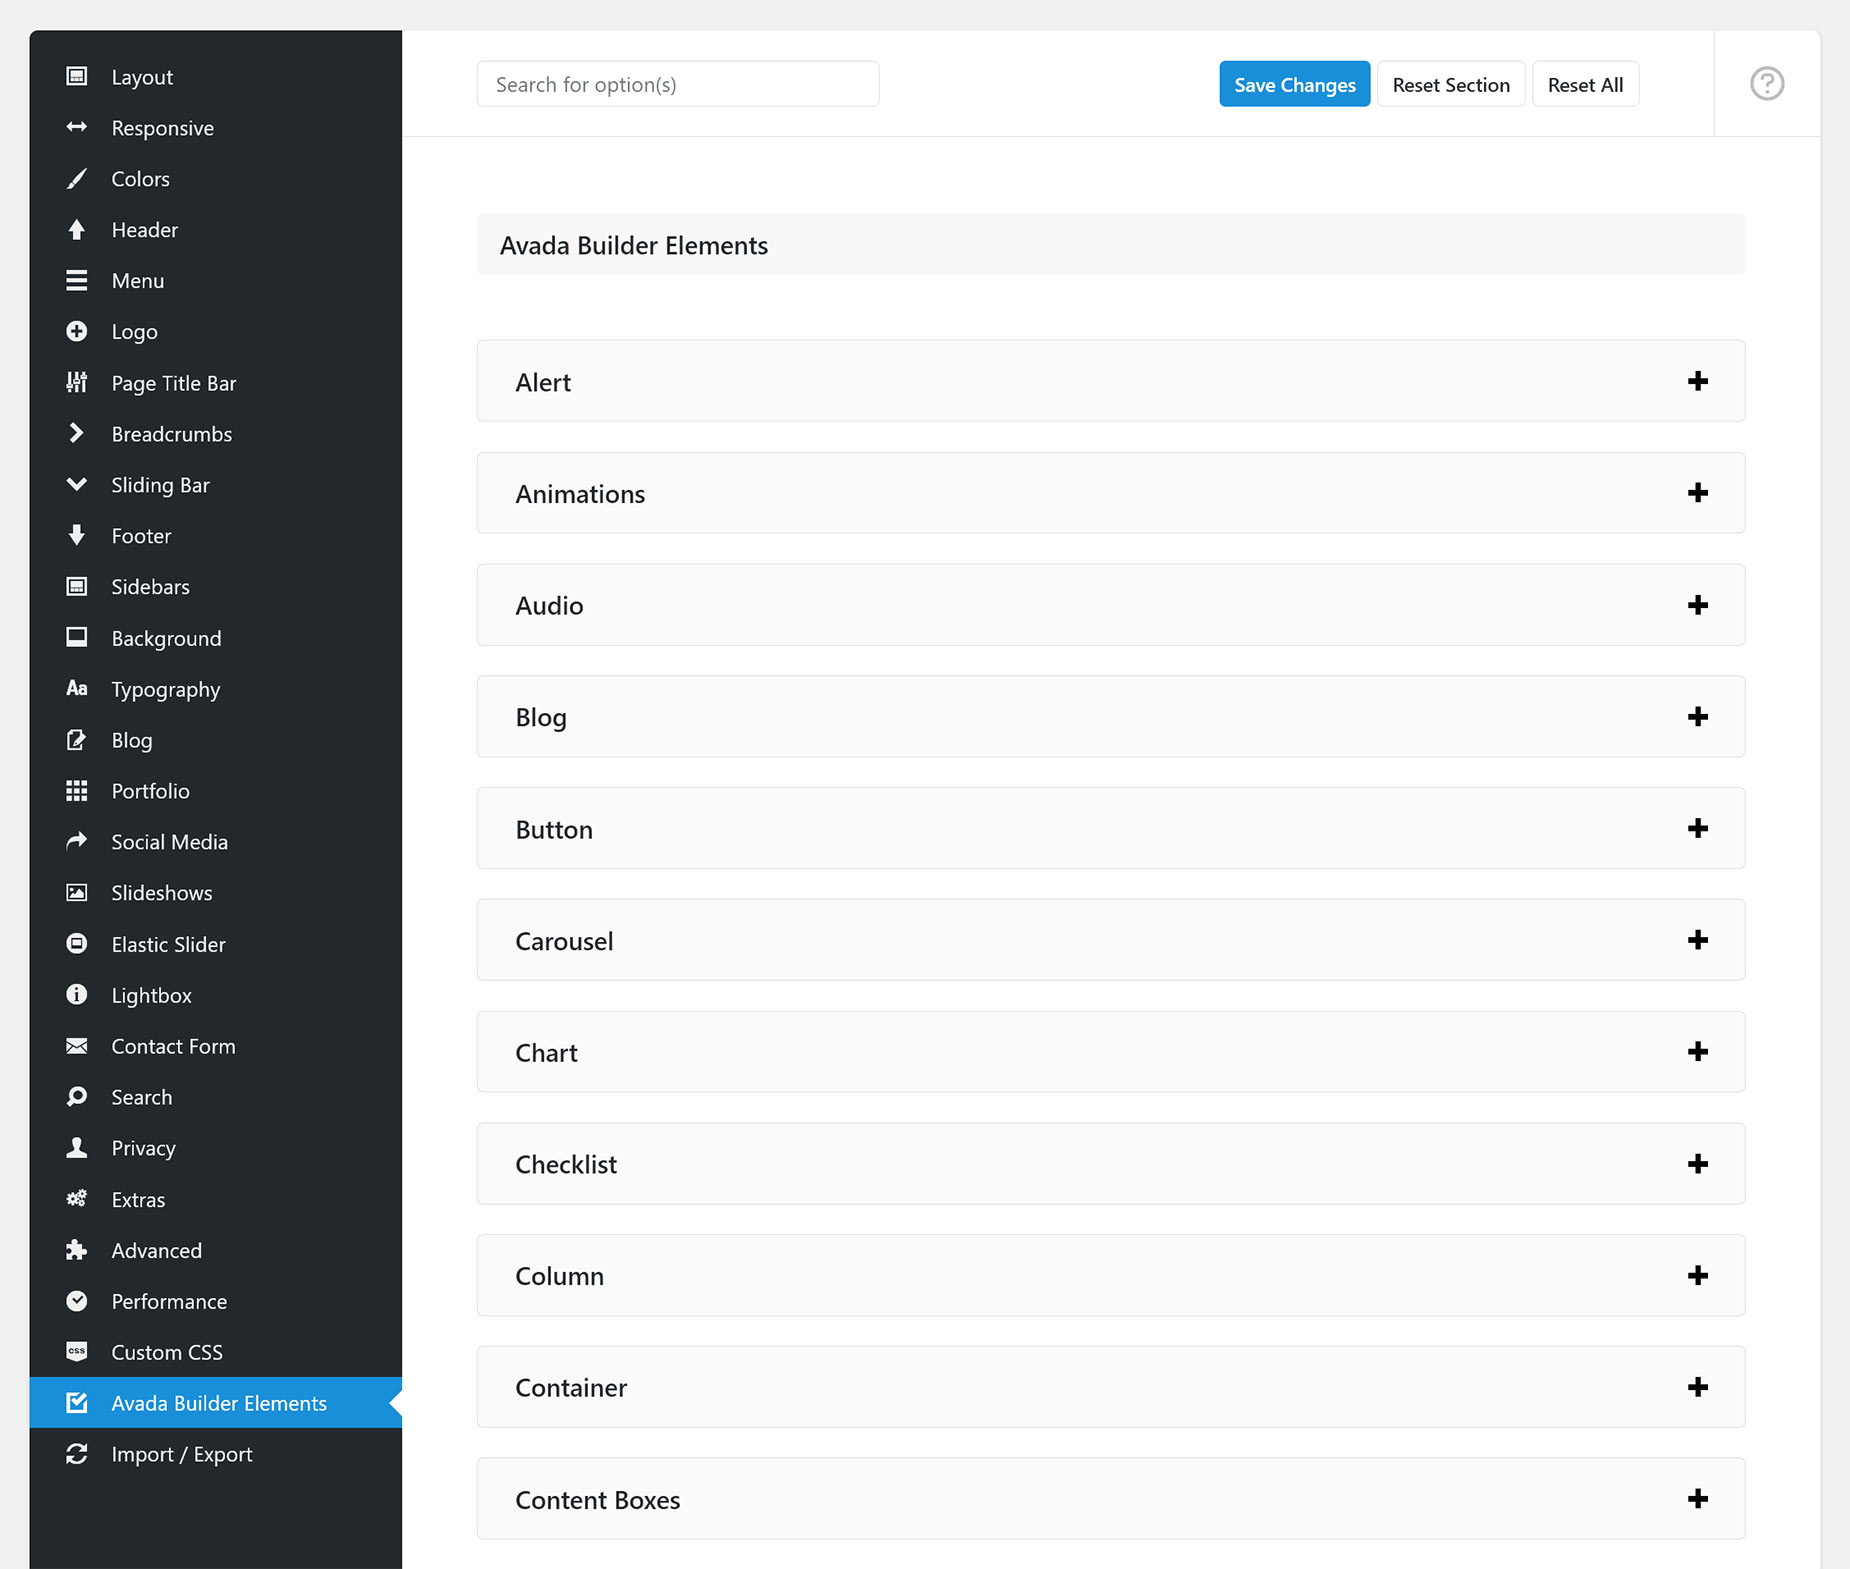Click the Logo plus-circle icon

click(x=77, y=331)
